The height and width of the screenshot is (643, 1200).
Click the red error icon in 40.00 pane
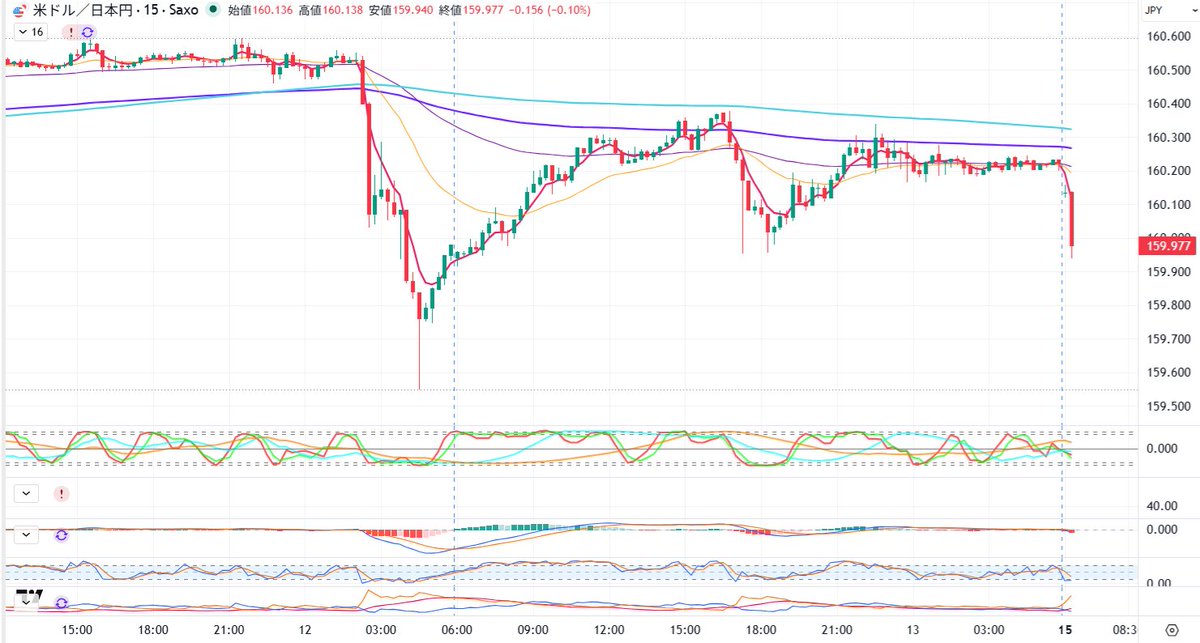(x=62, y=493)
